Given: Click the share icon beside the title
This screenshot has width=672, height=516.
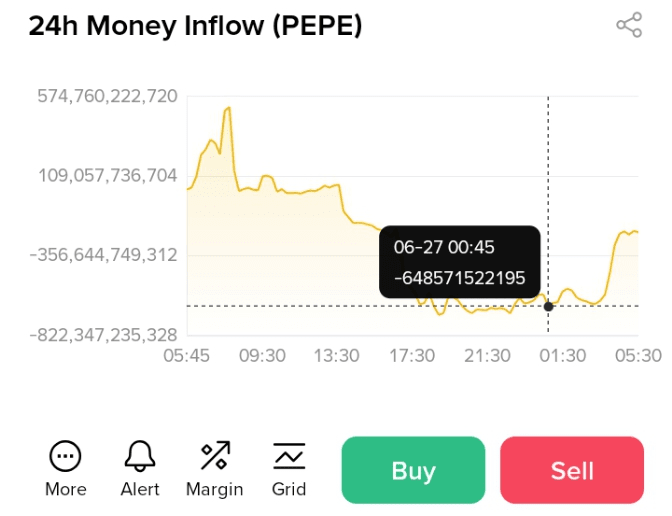Looking at the screenshot, I should coord(629,26).
